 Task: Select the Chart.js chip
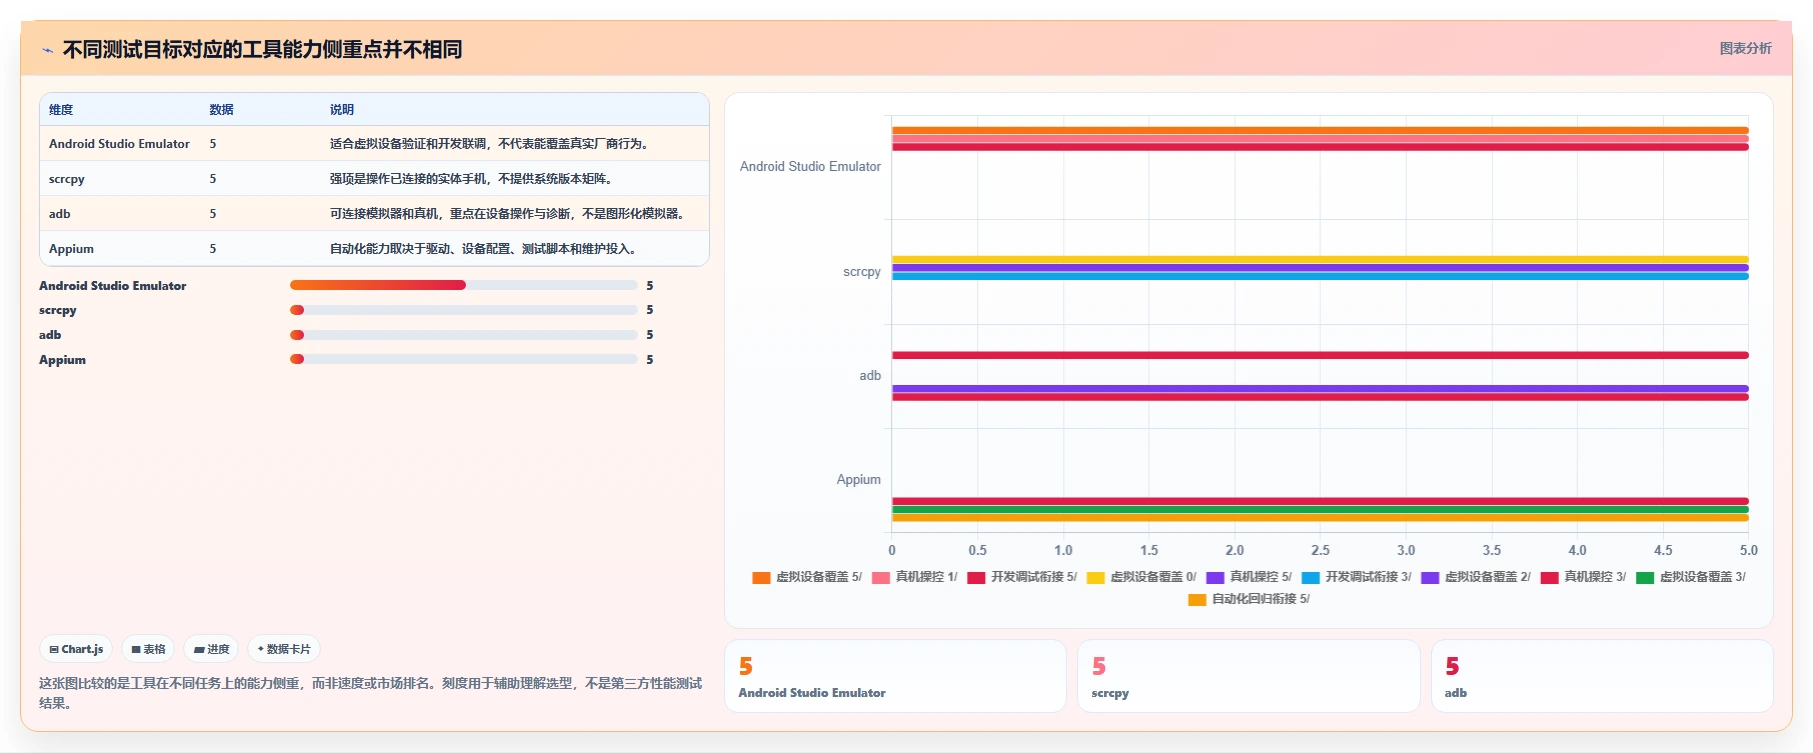[76, 649]
